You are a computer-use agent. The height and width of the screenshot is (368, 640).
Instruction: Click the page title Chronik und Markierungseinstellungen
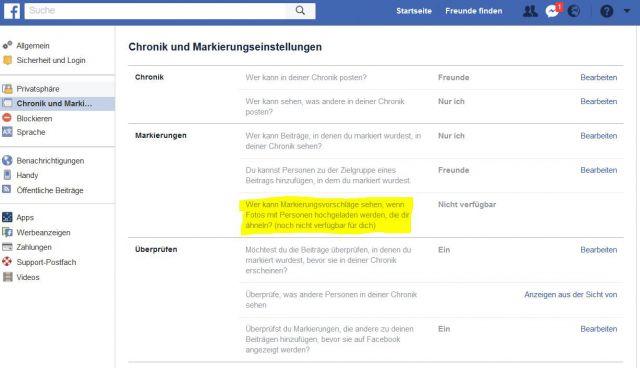(225, 47)
